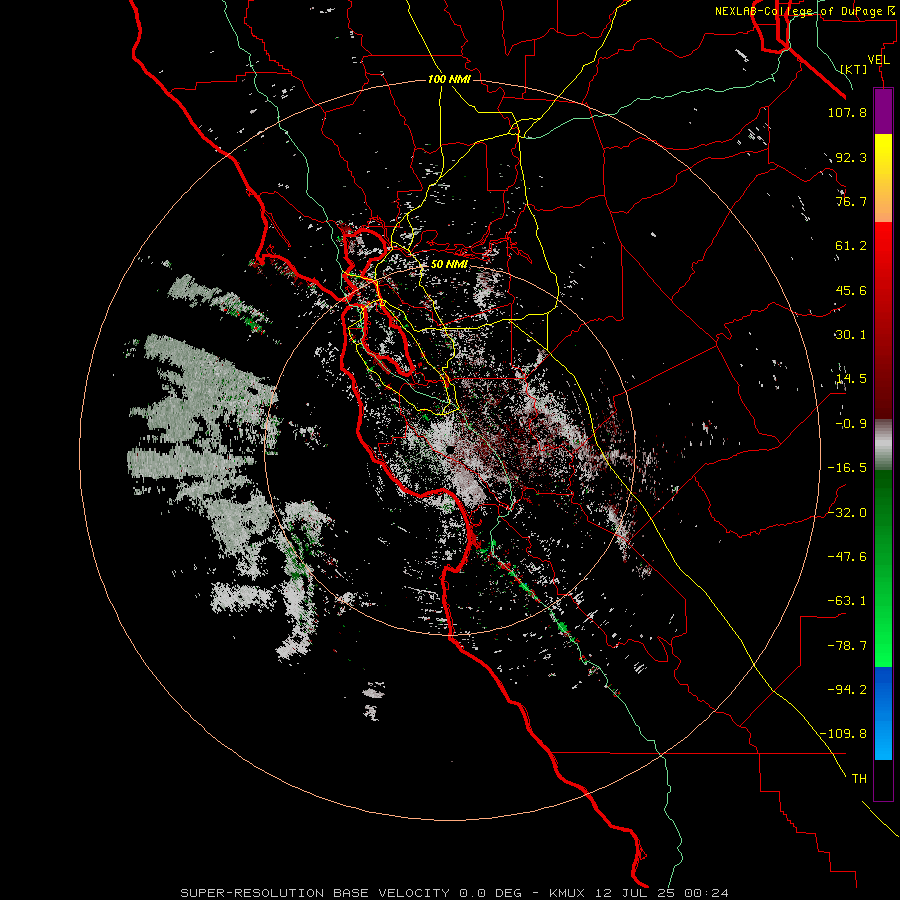900x900 pixels.
Task: Select the -32.0 scale value
Action: (x=847, y=513)
